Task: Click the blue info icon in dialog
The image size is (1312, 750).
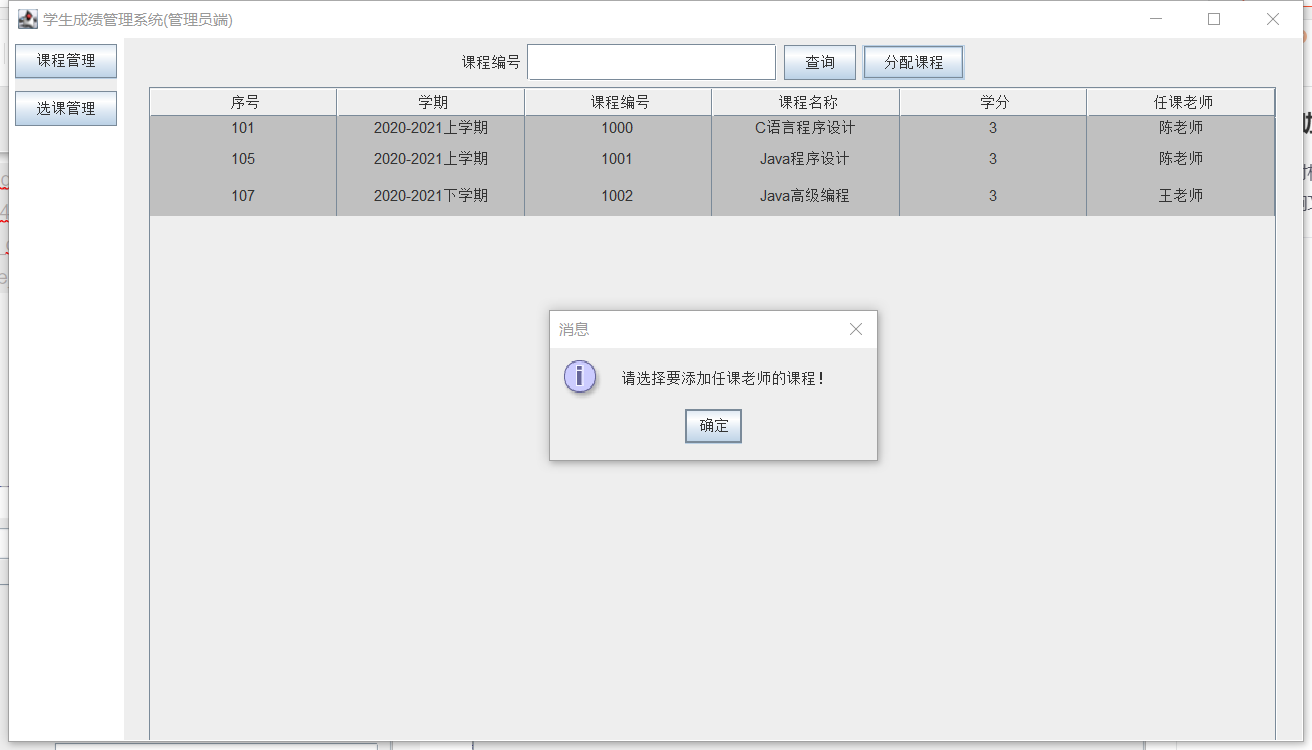Action: (580, 377)
